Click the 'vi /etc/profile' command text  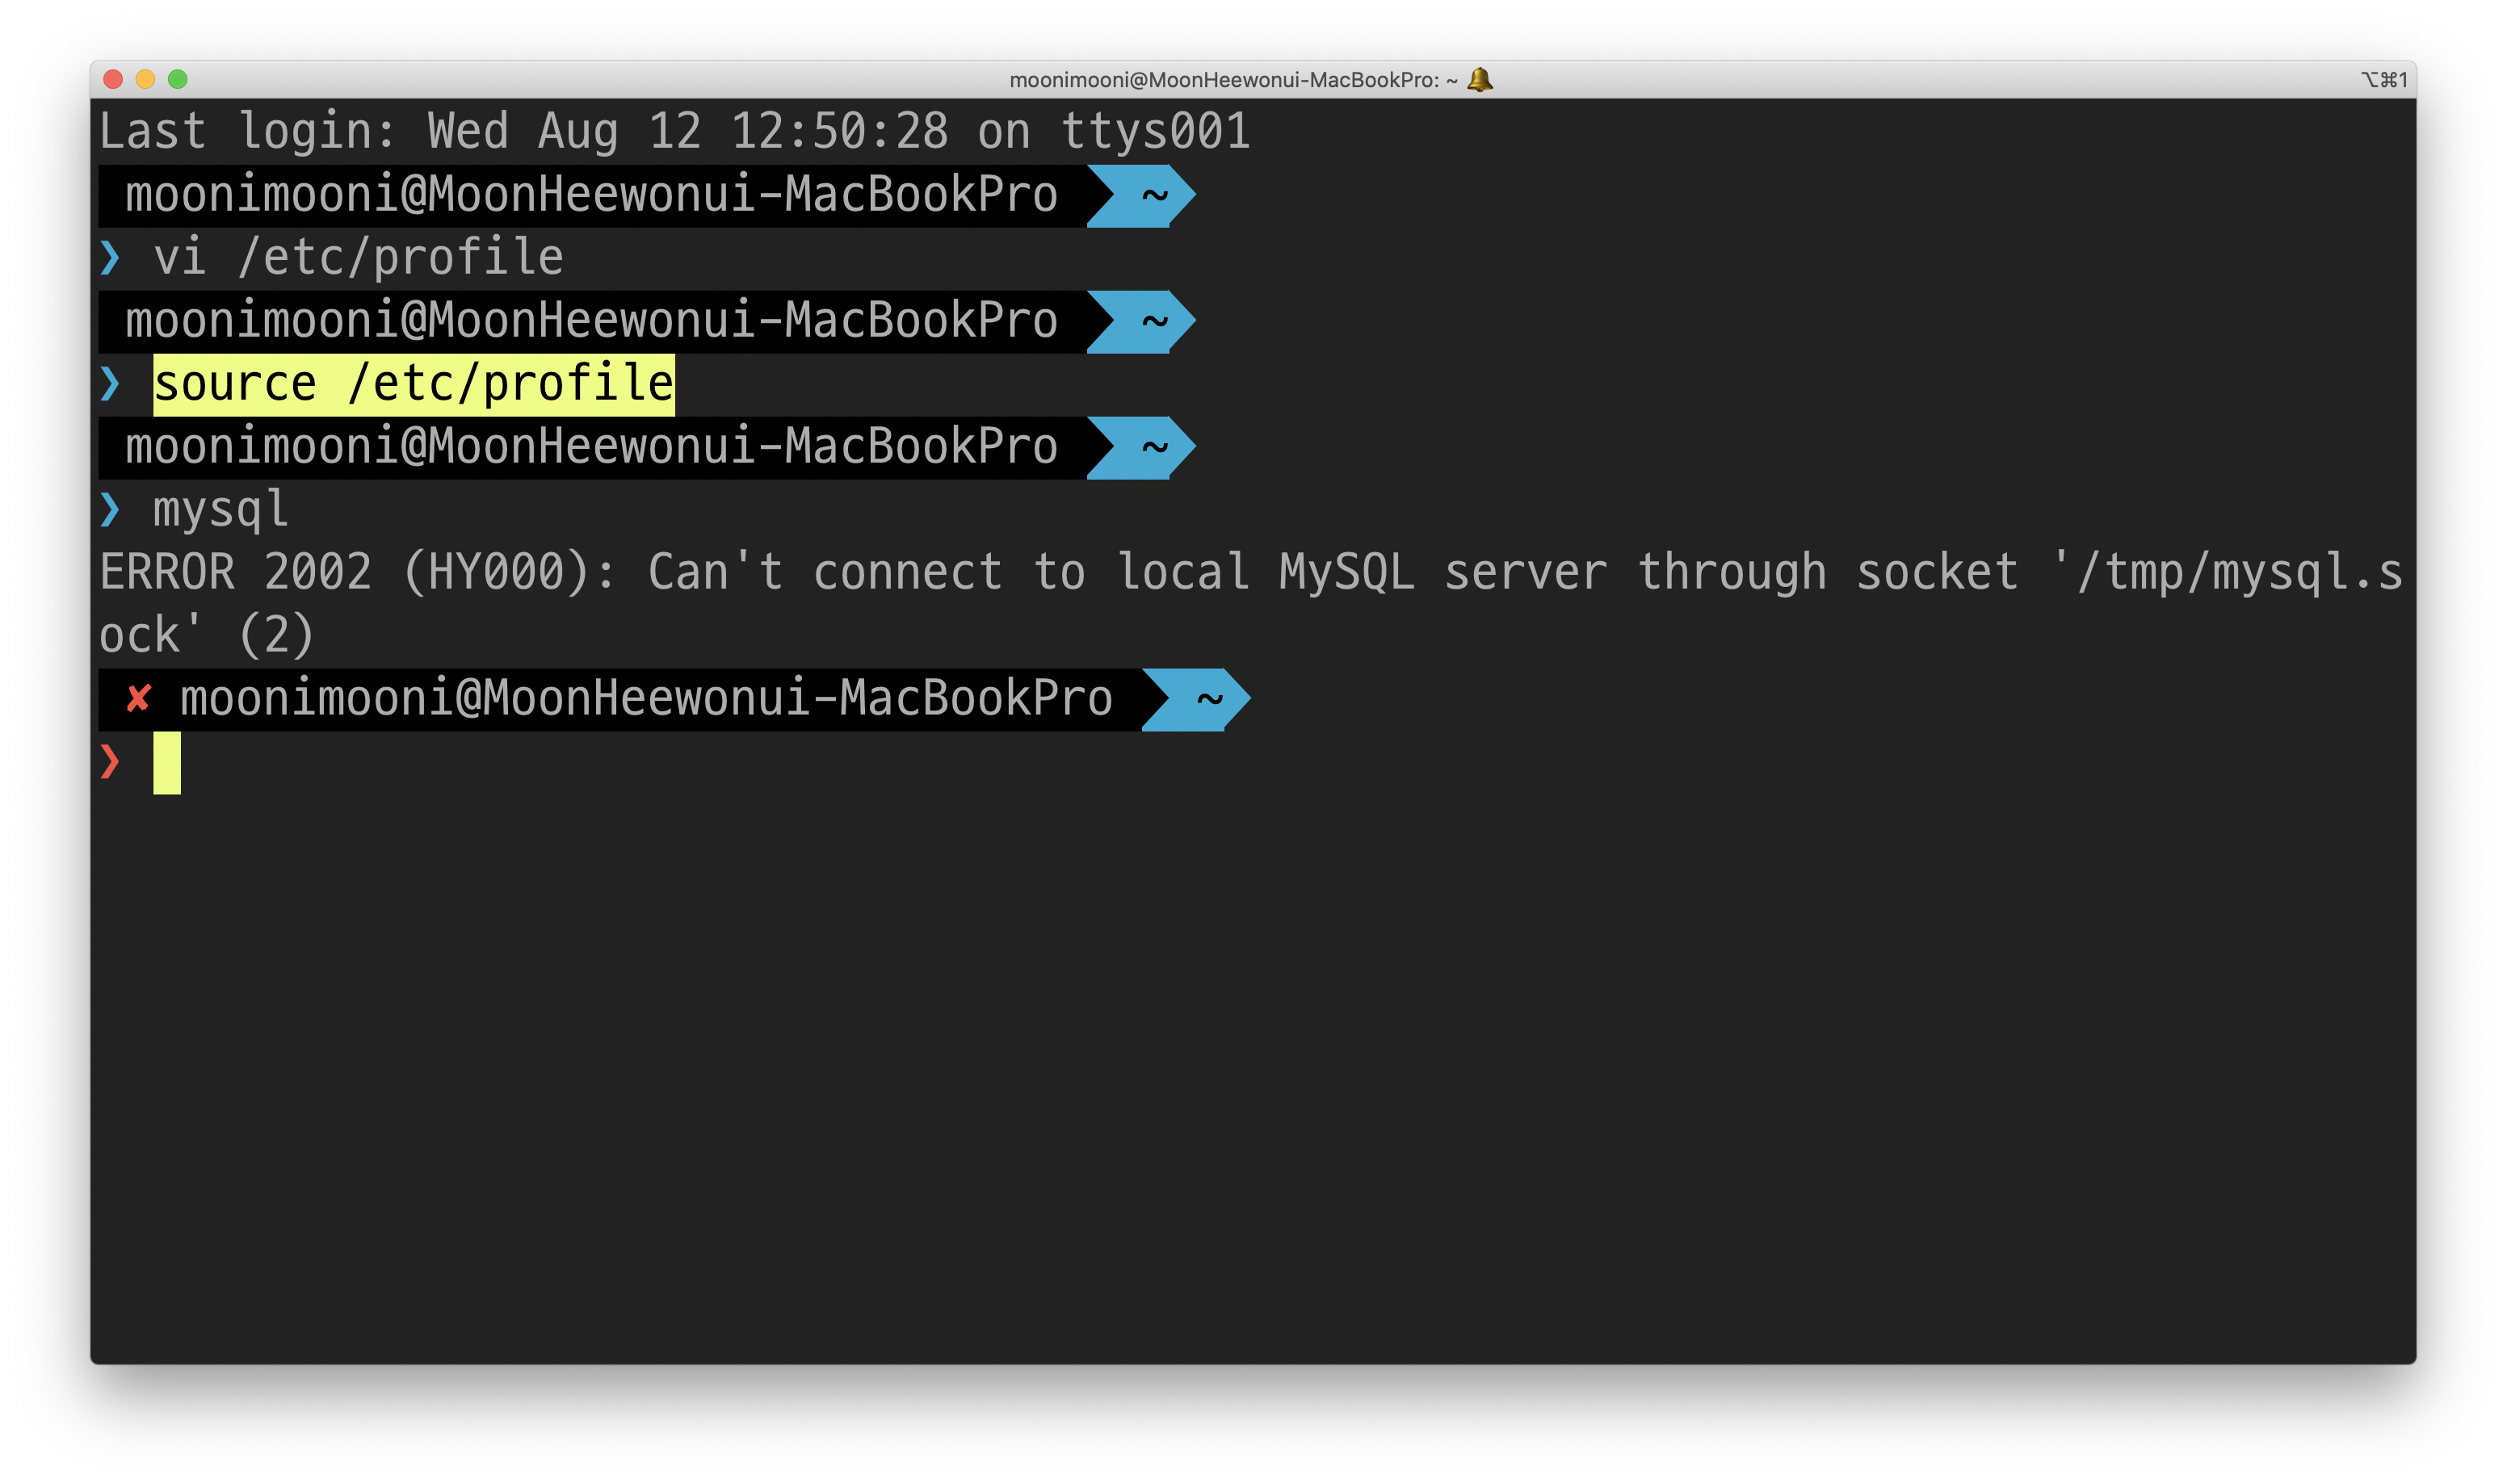(358, 258)
